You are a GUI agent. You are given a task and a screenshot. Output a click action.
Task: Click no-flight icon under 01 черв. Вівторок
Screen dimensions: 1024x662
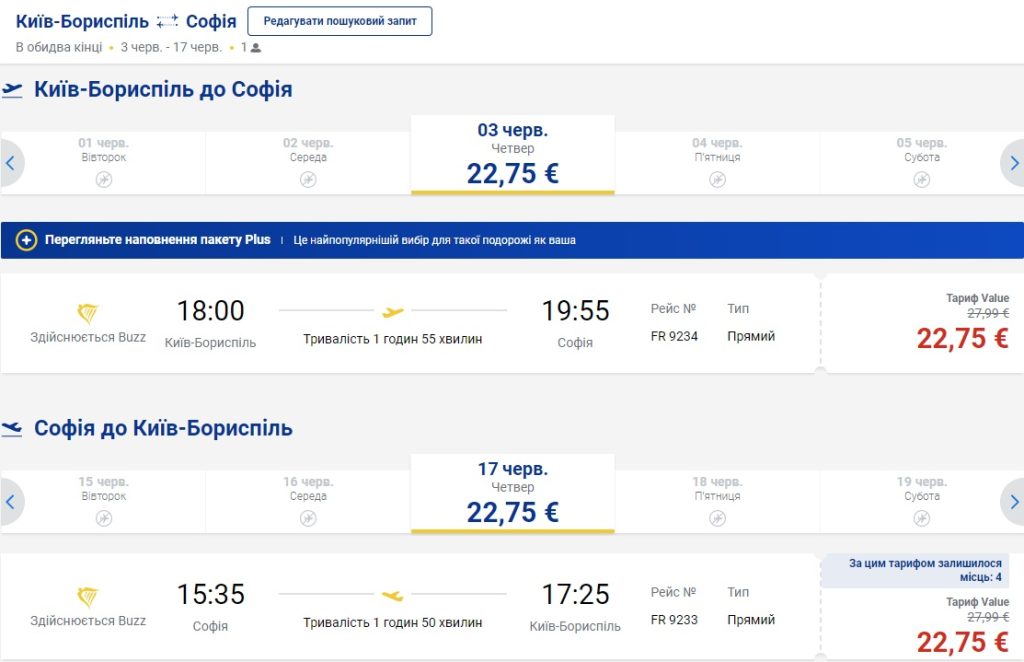pyautogui.click(x=104, y=179)
